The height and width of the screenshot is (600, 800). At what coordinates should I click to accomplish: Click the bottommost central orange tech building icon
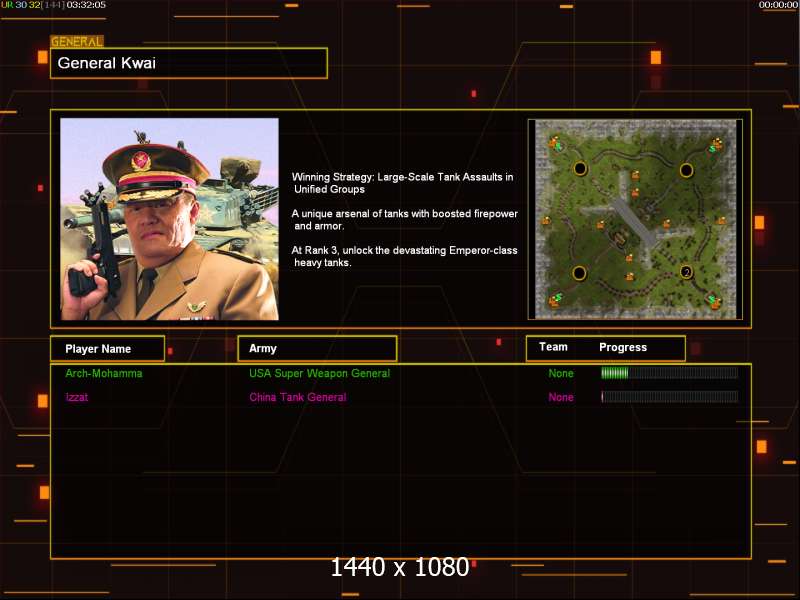pyautogui.click(x=630, y=276)
